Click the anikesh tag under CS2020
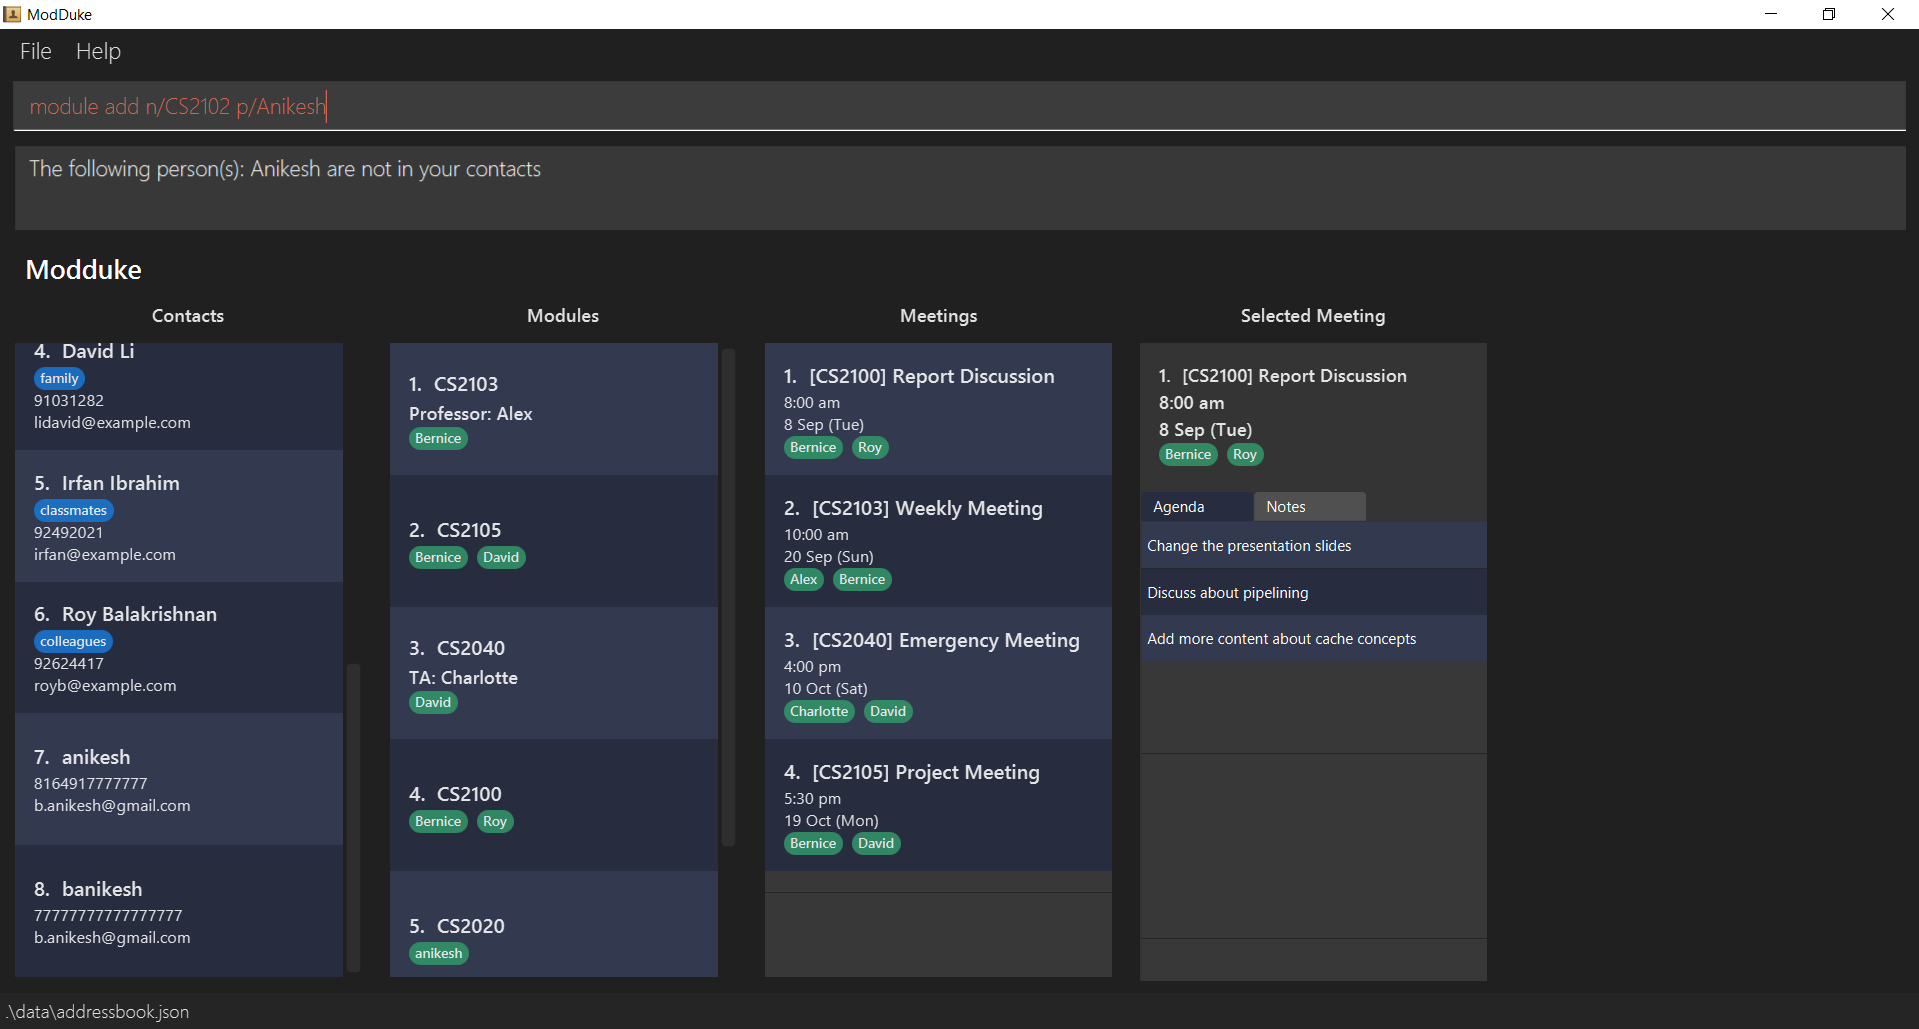 tap(439, 953)
